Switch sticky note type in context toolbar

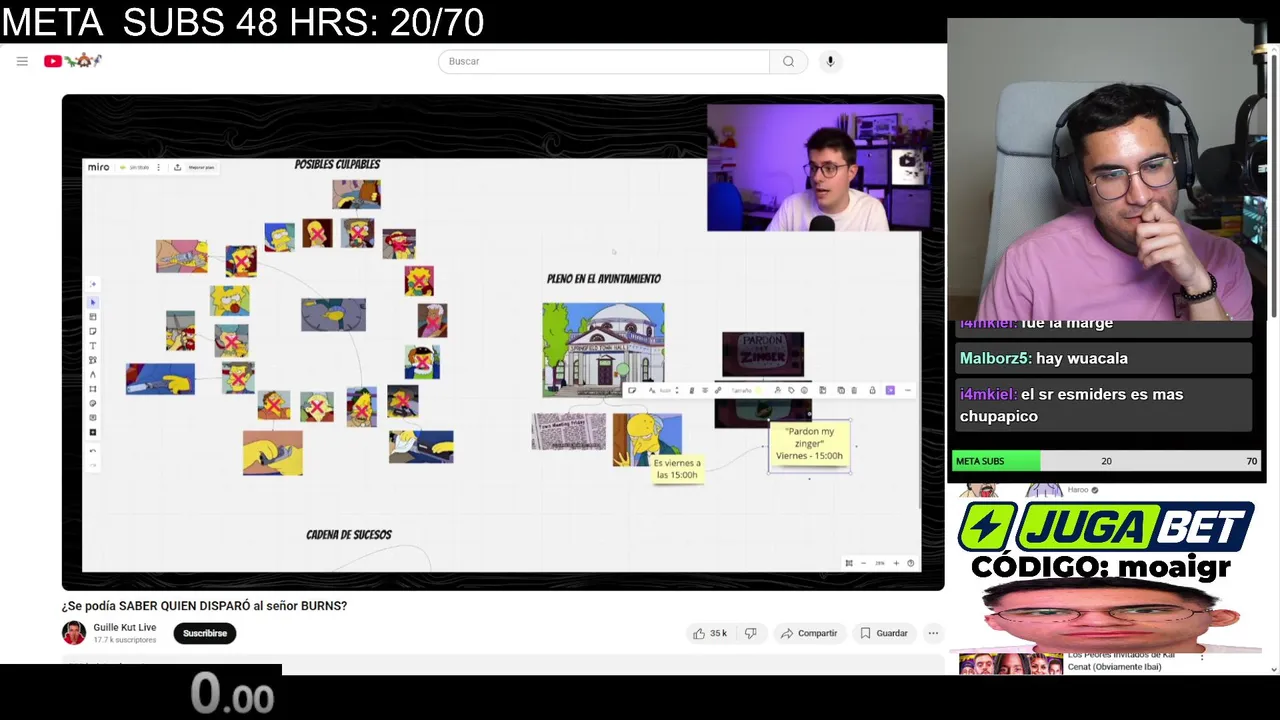click(x=632, y=390)
